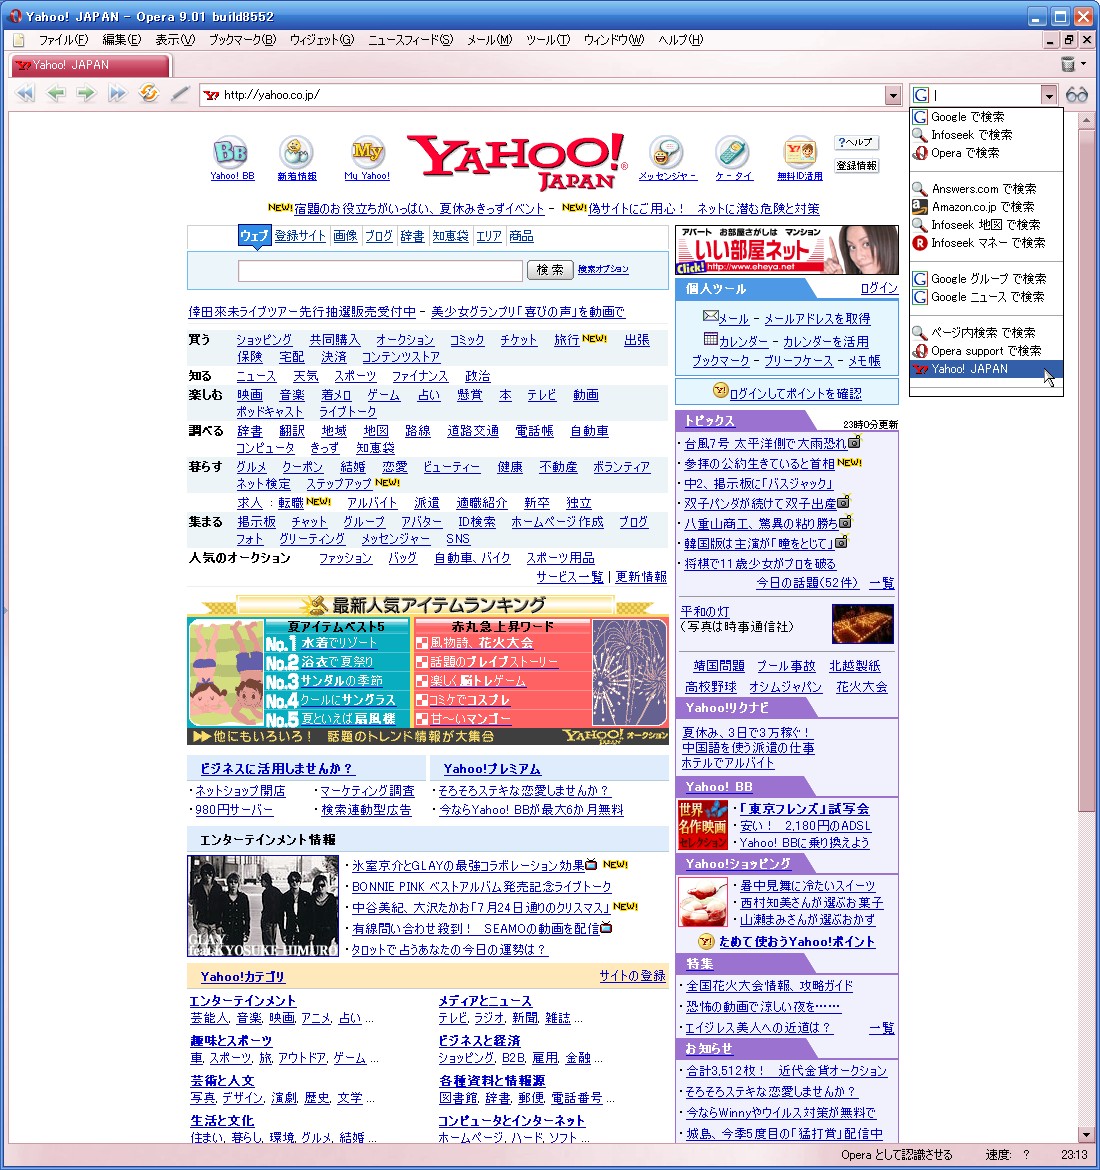Open the エンターテインメント category link
Image resolution: width=1100 pixels, height=1170 pixels.
click(243, 1001)
